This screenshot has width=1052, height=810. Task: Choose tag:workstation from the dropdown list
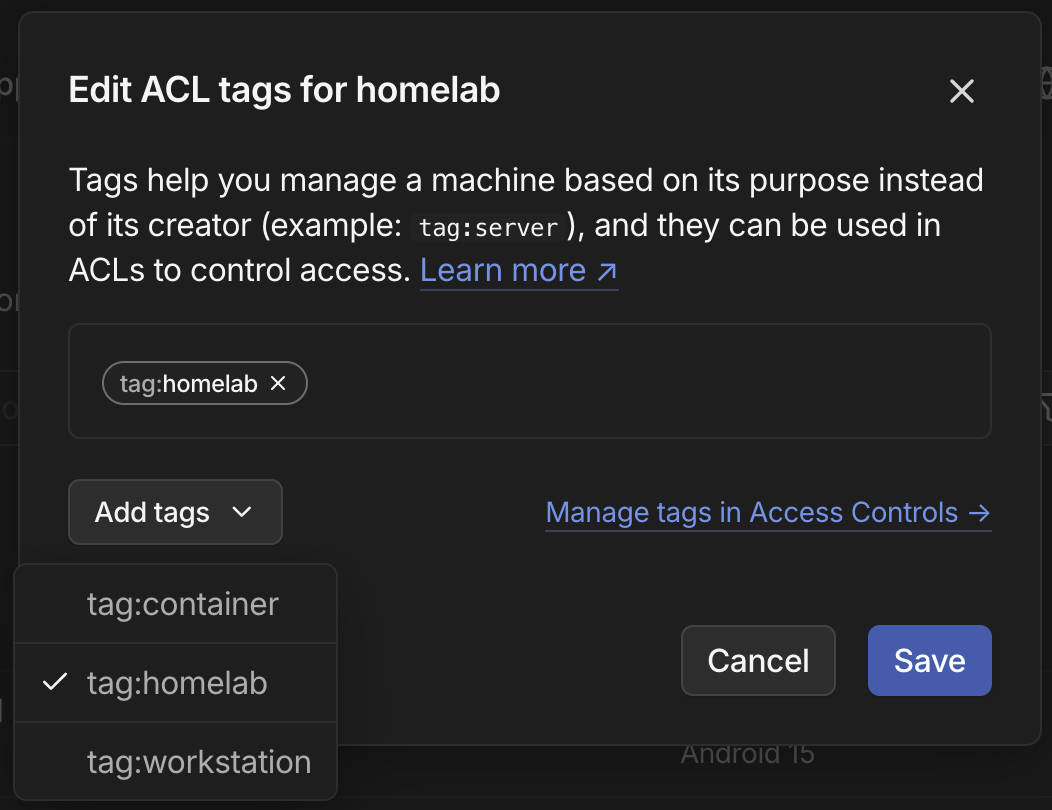pyautogui.click(x=198, y=762)
